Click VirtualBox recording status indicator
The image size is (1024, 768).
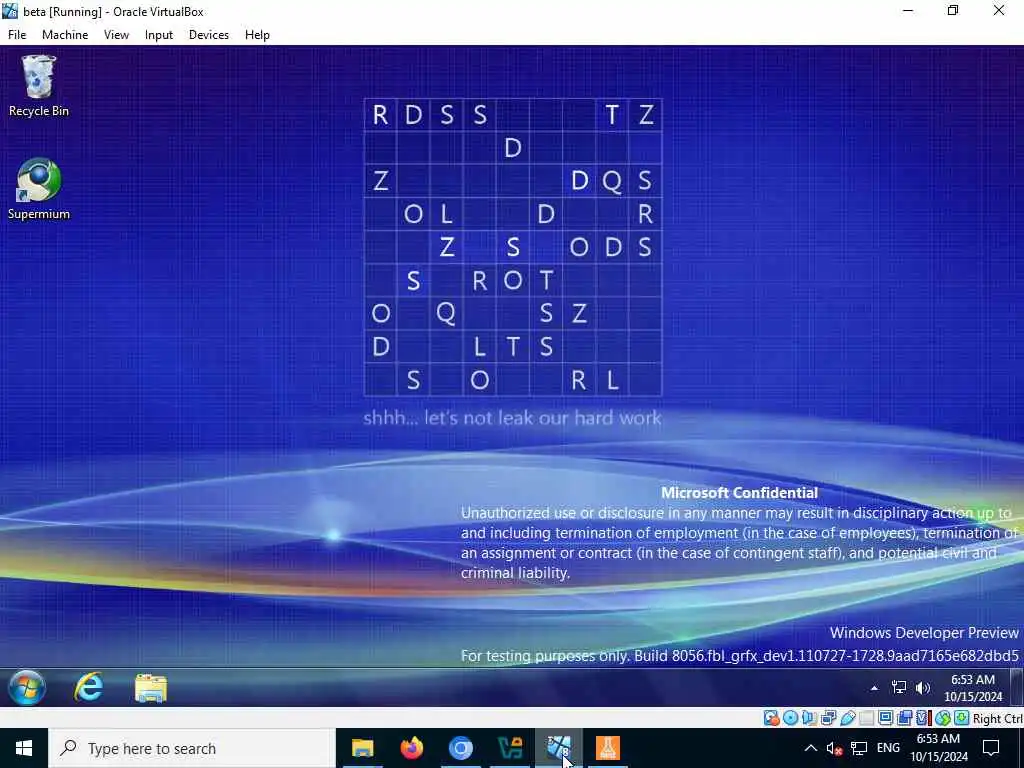point(904,718)
